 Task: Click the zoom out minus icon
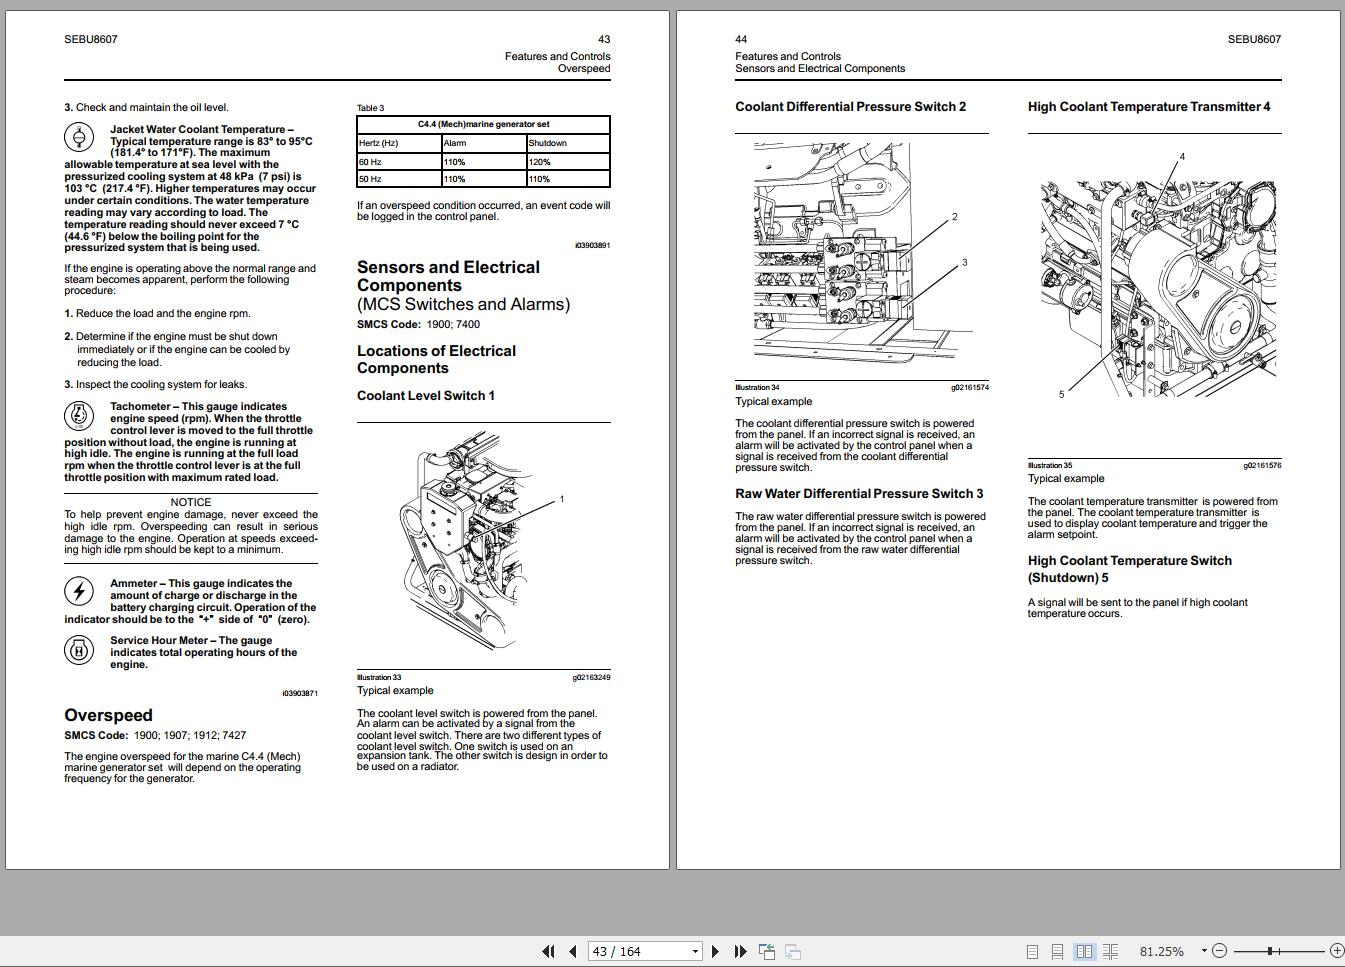click(1220, 950)
